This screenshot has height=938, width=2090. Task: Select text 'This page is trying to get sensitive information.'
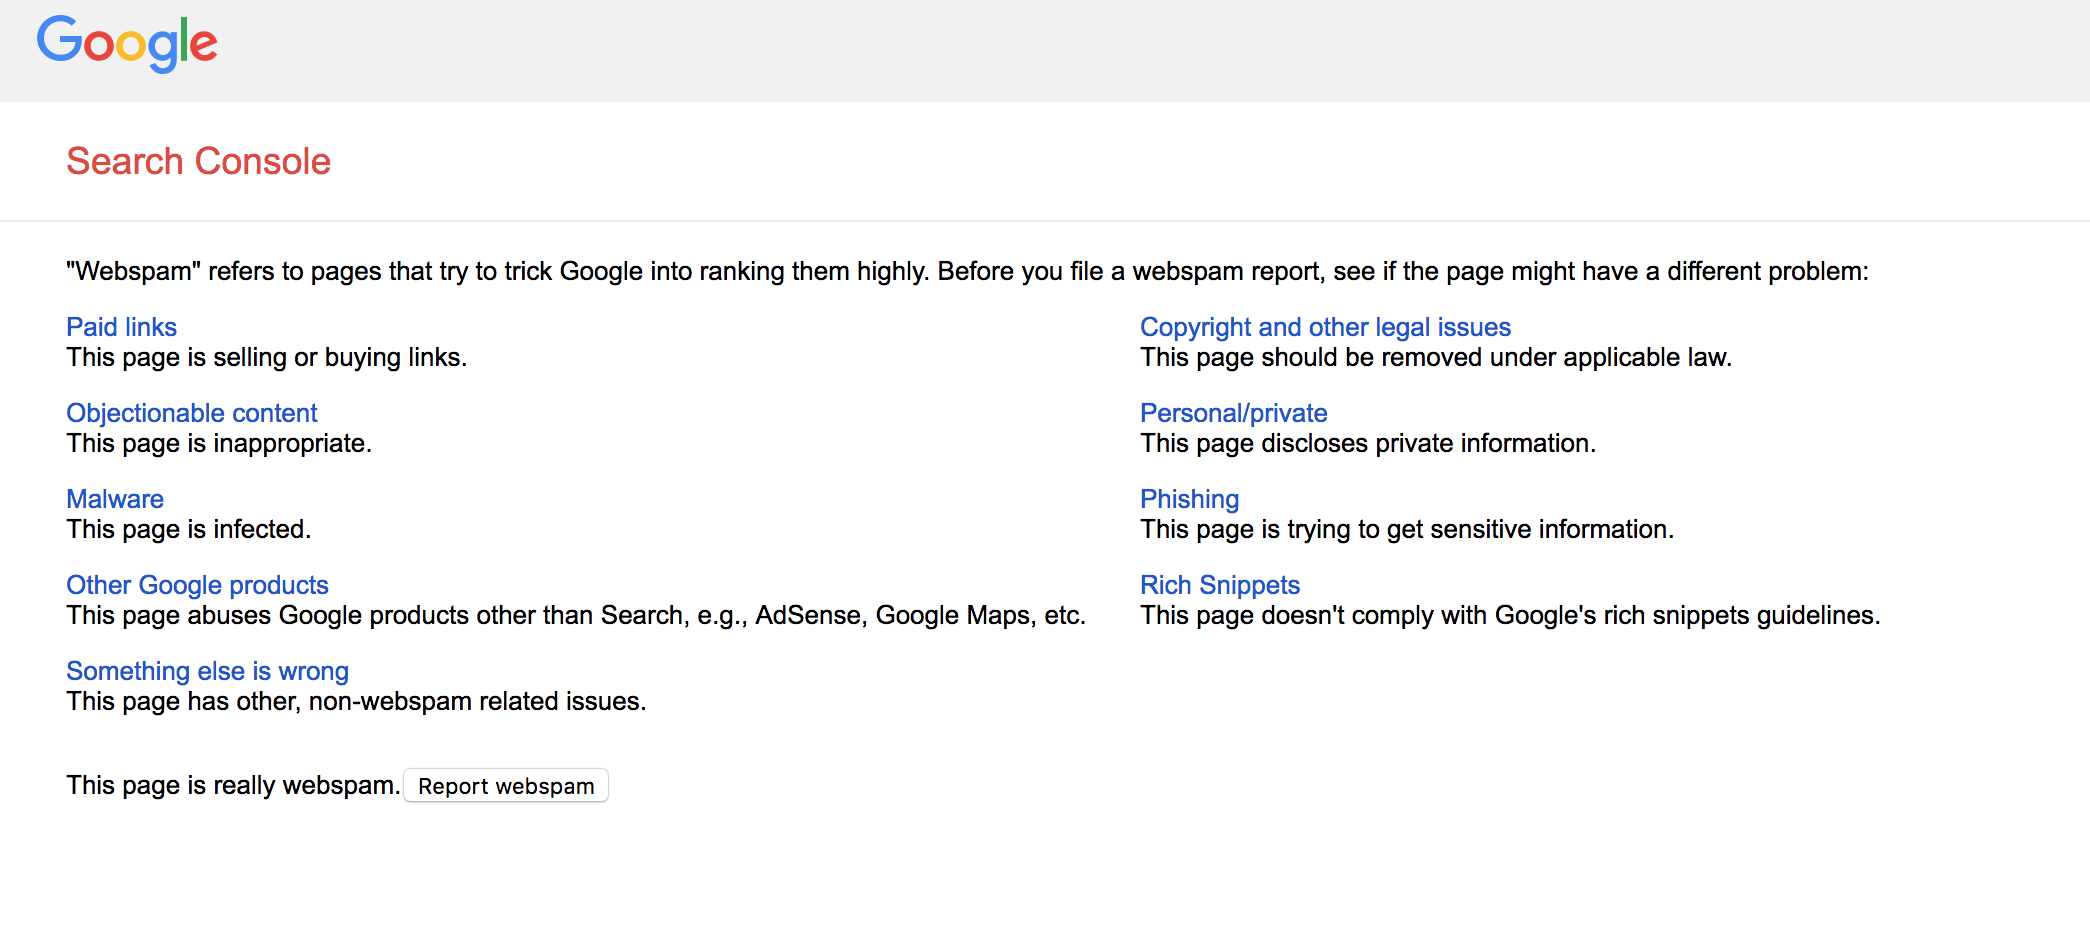1407,529
